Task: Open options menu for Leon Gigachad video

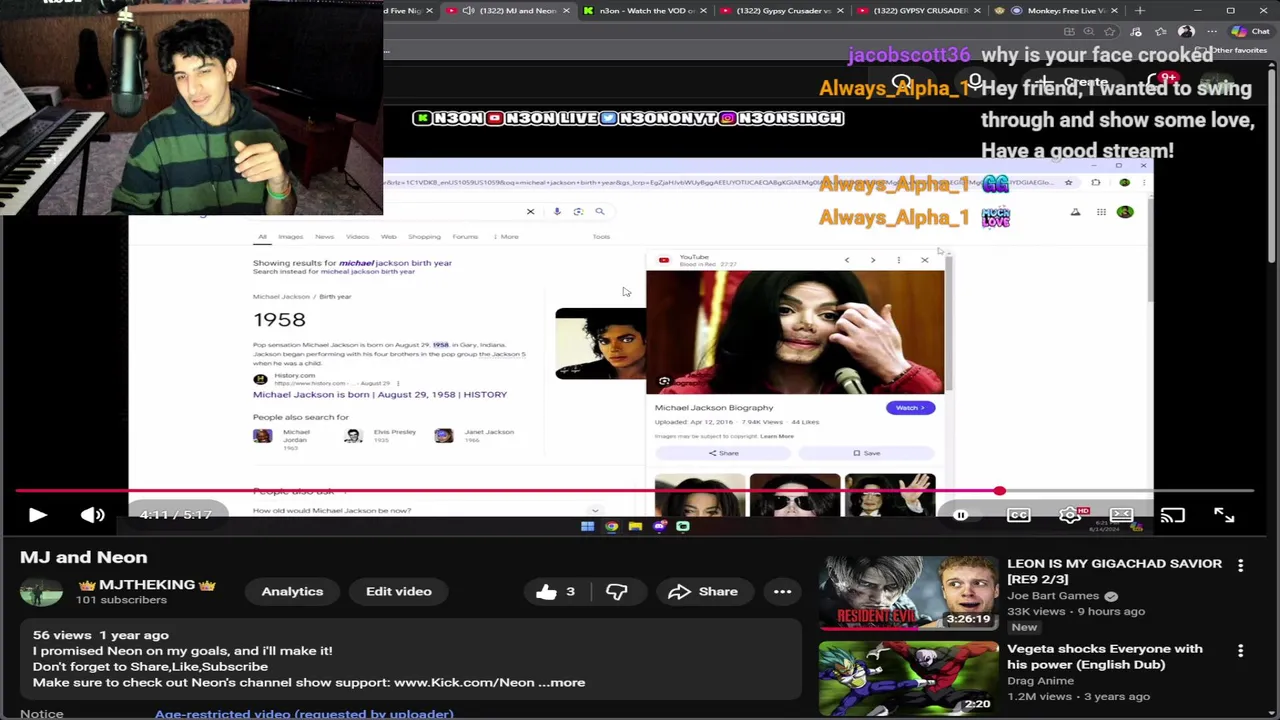Action: pos(1240,565)
